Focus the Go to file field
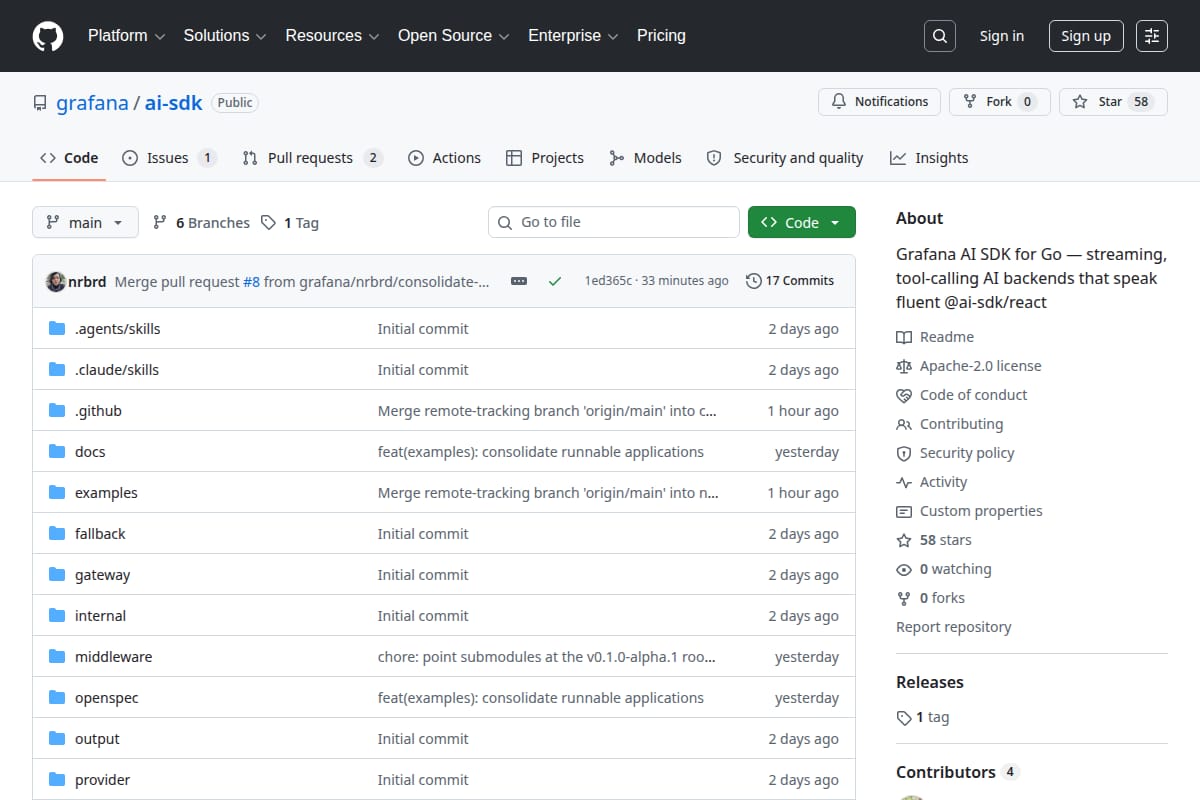Viewport: 1200px width, 800px height. click(614, 222)
